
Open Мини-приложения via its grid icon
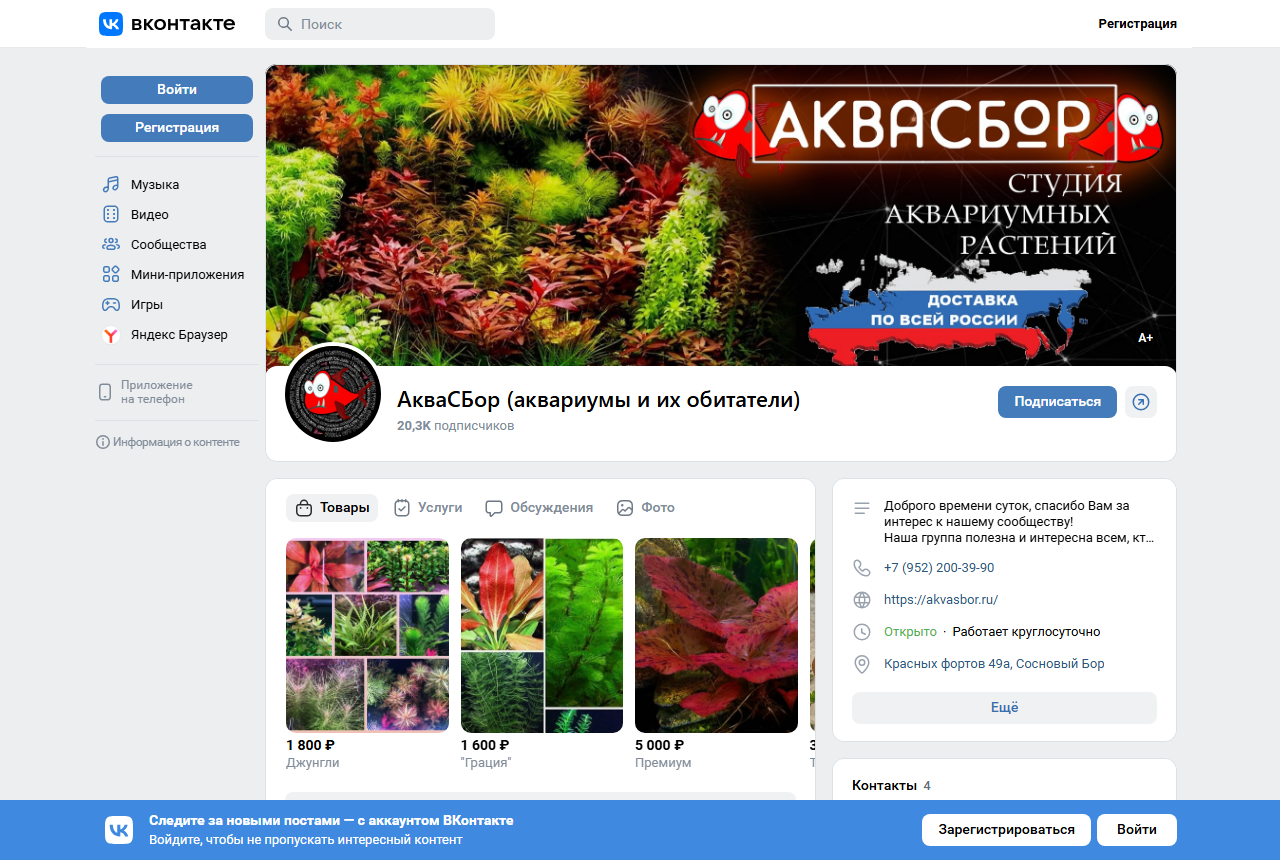pyautogui.click(x=111, y=275)
